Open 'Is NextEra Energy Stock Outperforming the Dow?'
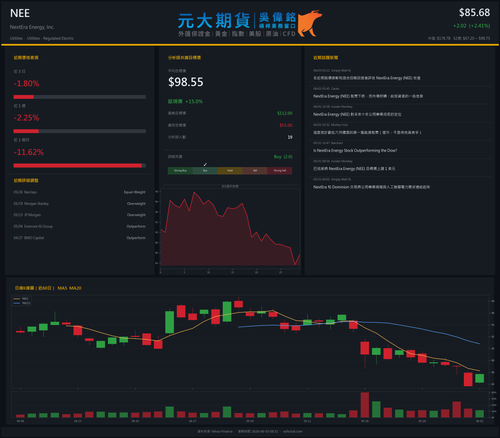This screenshot has width=500, height=438. (x=355, y=151)
